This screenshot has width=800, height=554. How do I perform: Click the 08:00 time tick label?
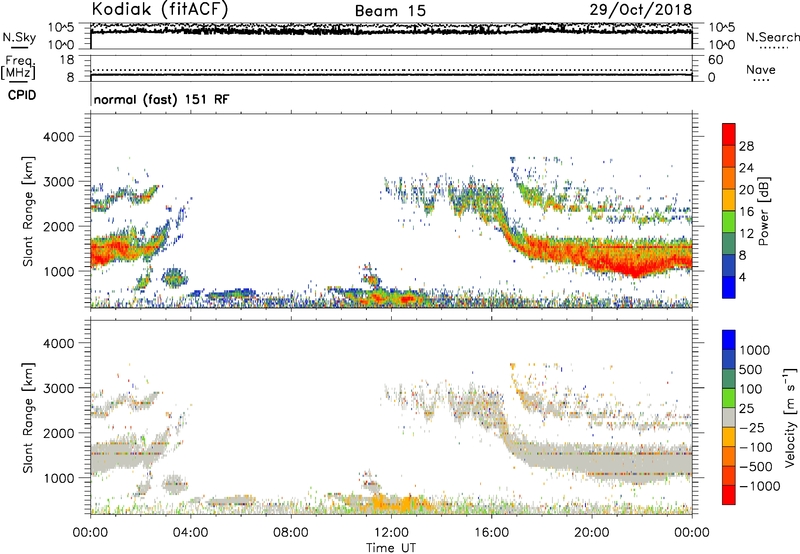point(290,533)
